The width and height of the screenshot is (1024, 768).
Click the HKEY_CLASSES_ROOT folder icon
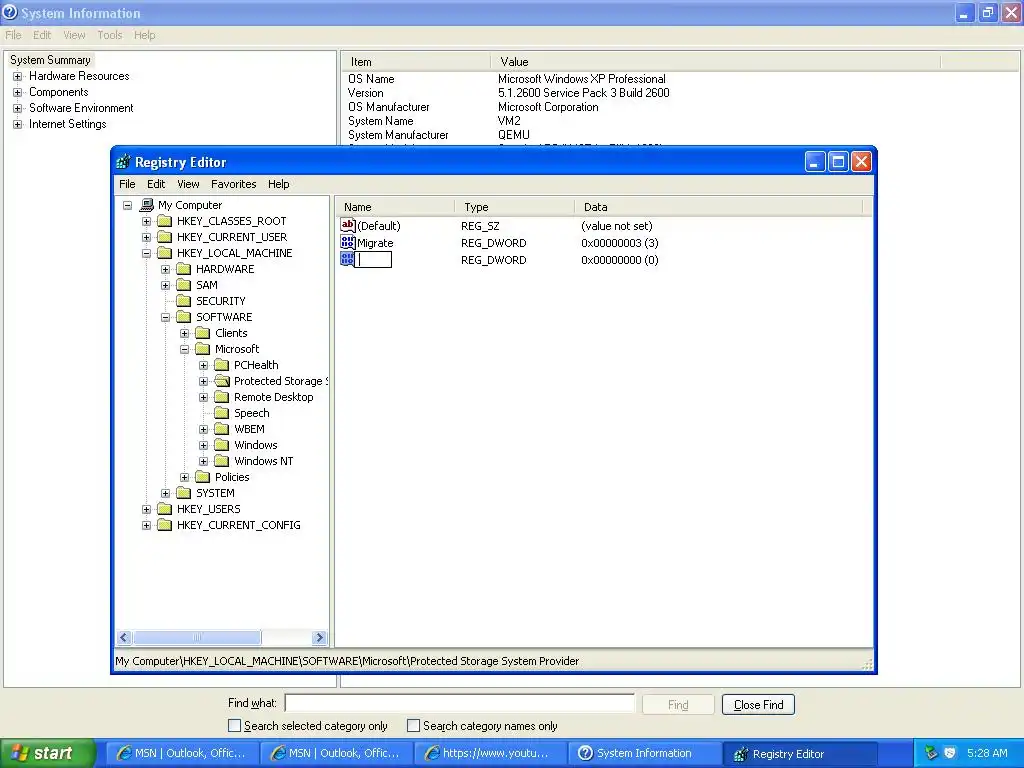coord(165,221)
